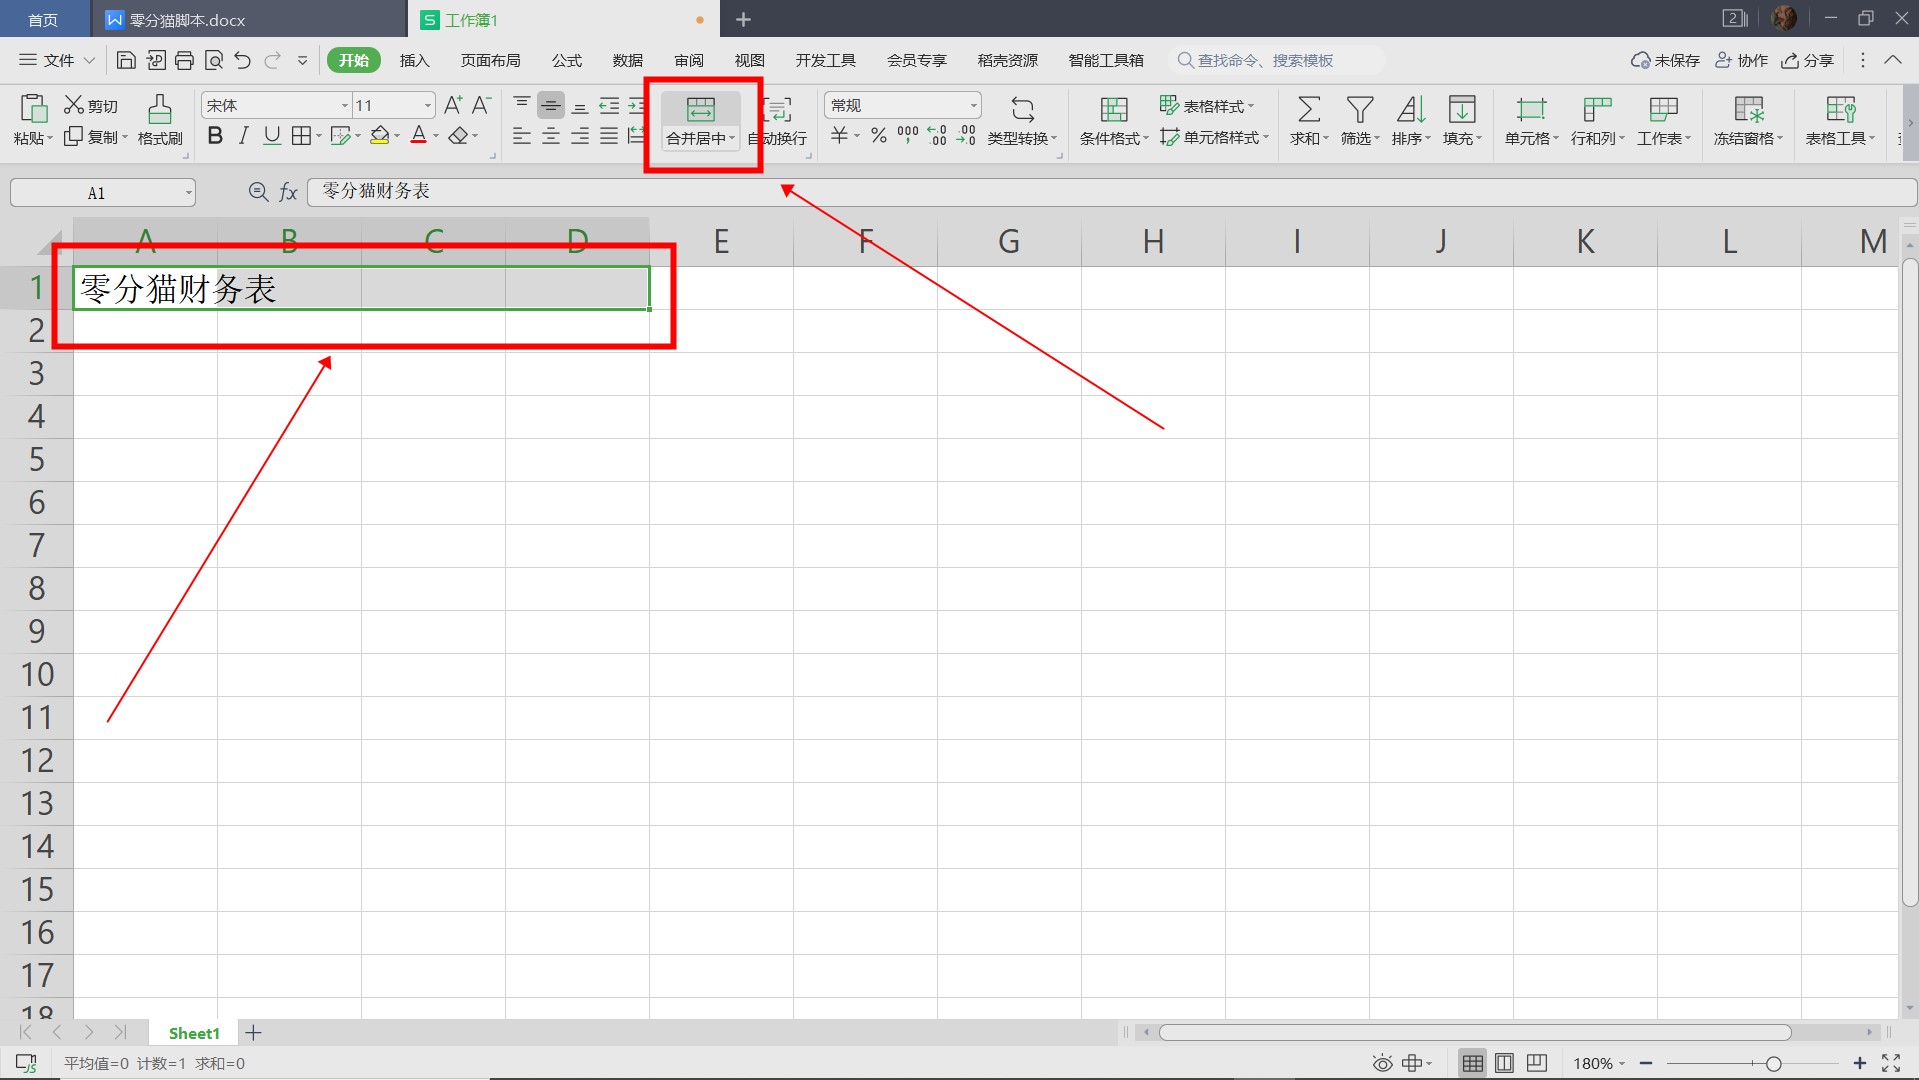
Task: Click the Merge and Center (合并居中) icon
Action: pyautogui.click(x=700, y=109)
